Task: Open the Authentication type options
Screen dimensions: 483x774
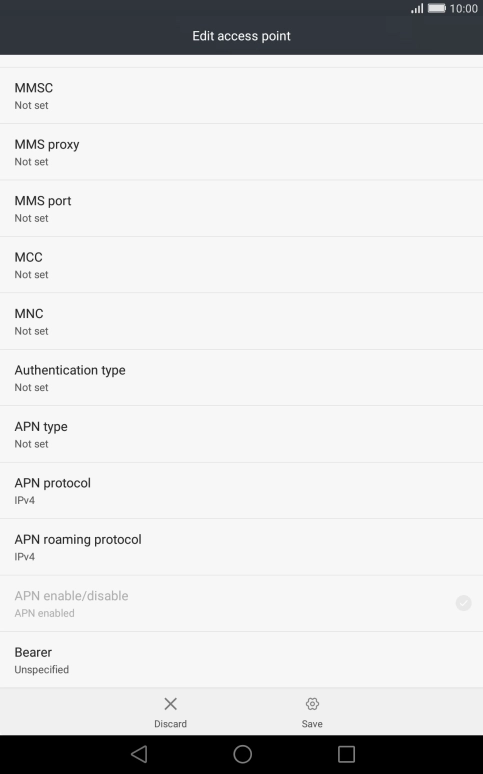Action: click(242, 378)
